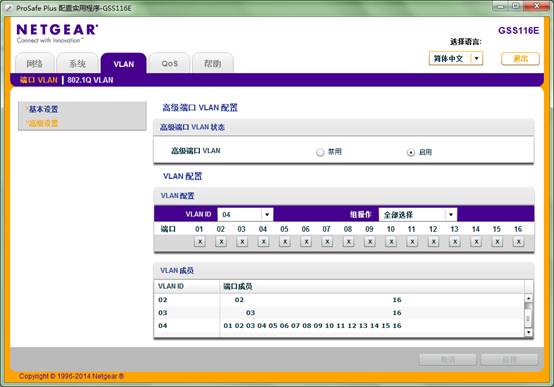Click the ProSafe Plus title bar app icon
Image resolution: width=554 pixels, height=387 pixels.
coord(10,8)
